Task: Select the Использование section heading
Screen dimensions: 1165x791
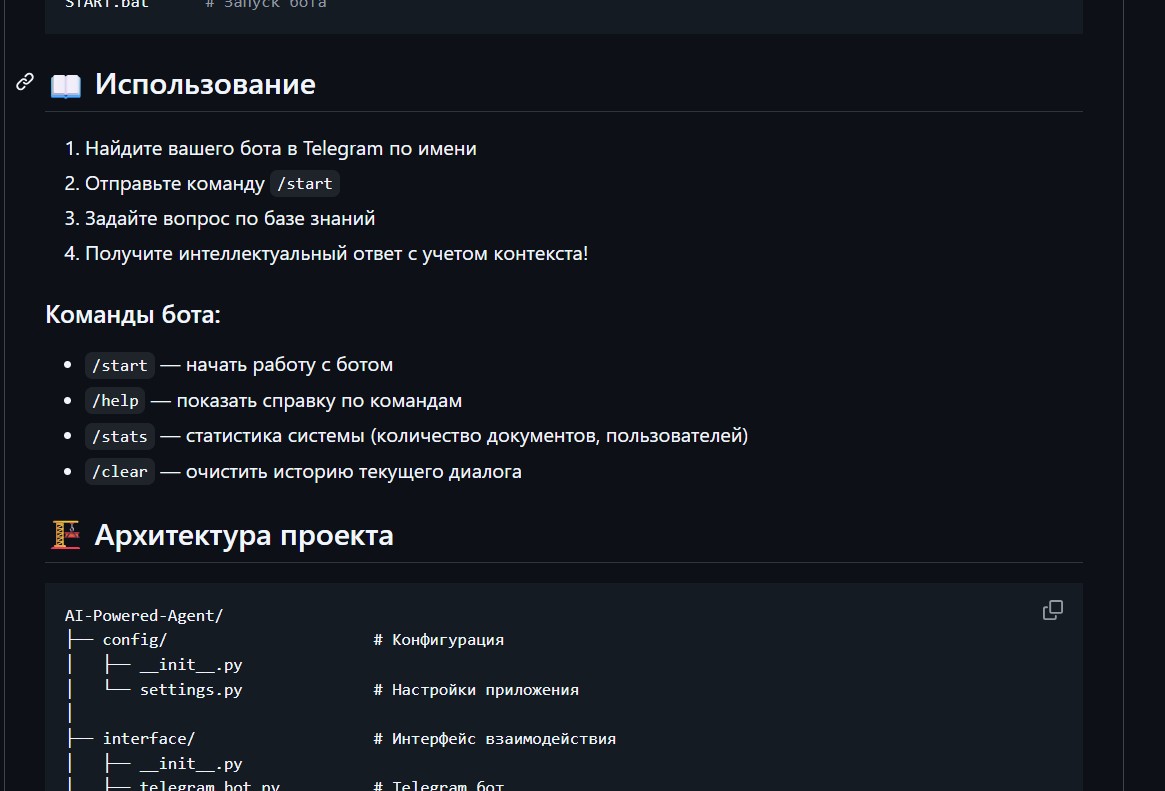Action: click(205, 84)
